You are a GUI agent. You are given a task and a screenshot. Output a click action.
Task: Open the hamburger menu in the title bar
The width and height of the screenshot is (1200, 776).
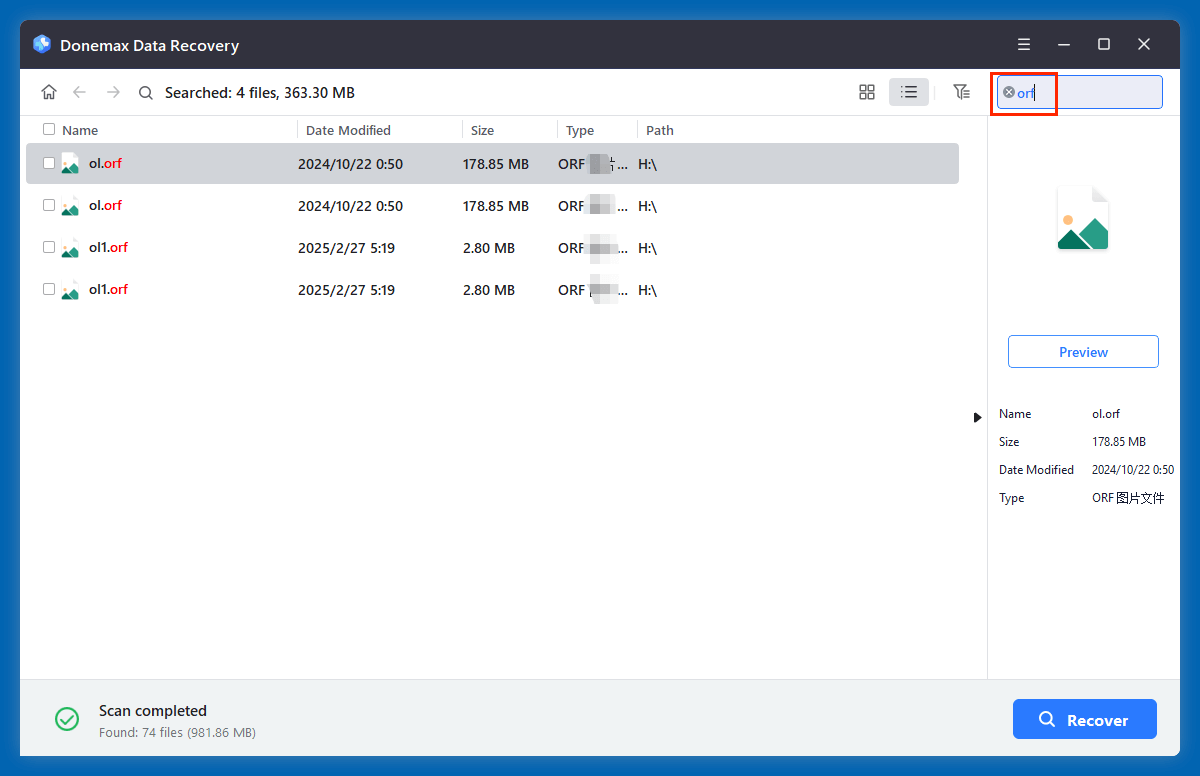[1023, 44]
